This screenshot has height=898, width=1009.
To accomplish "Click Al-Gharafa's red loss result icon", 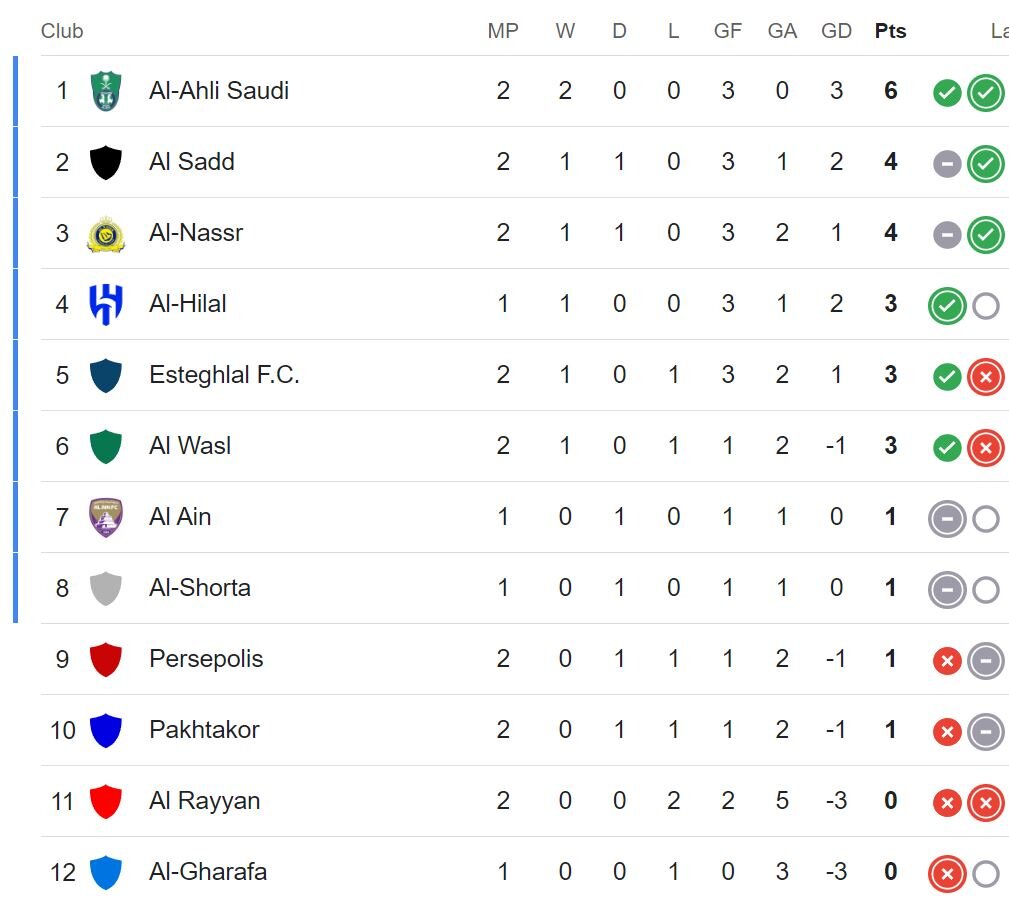I will click(x=947, y=874).
